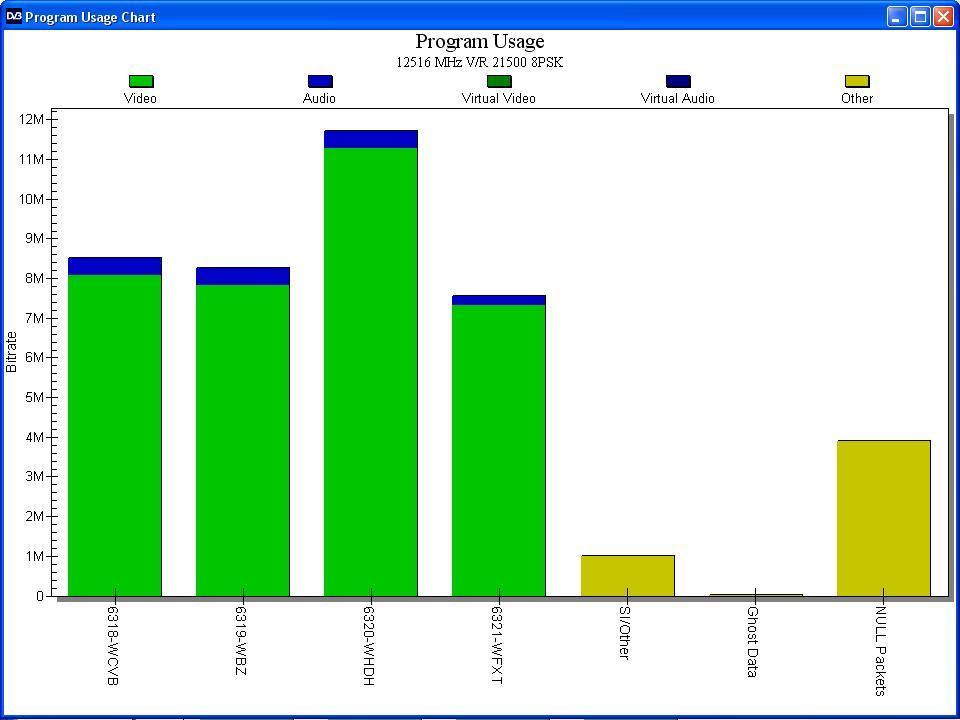Click the '12516 MHz V/R 21500 8PSK' subtitle
The width and height of the screenshot is (960, 720).
(x=479, y=62)
